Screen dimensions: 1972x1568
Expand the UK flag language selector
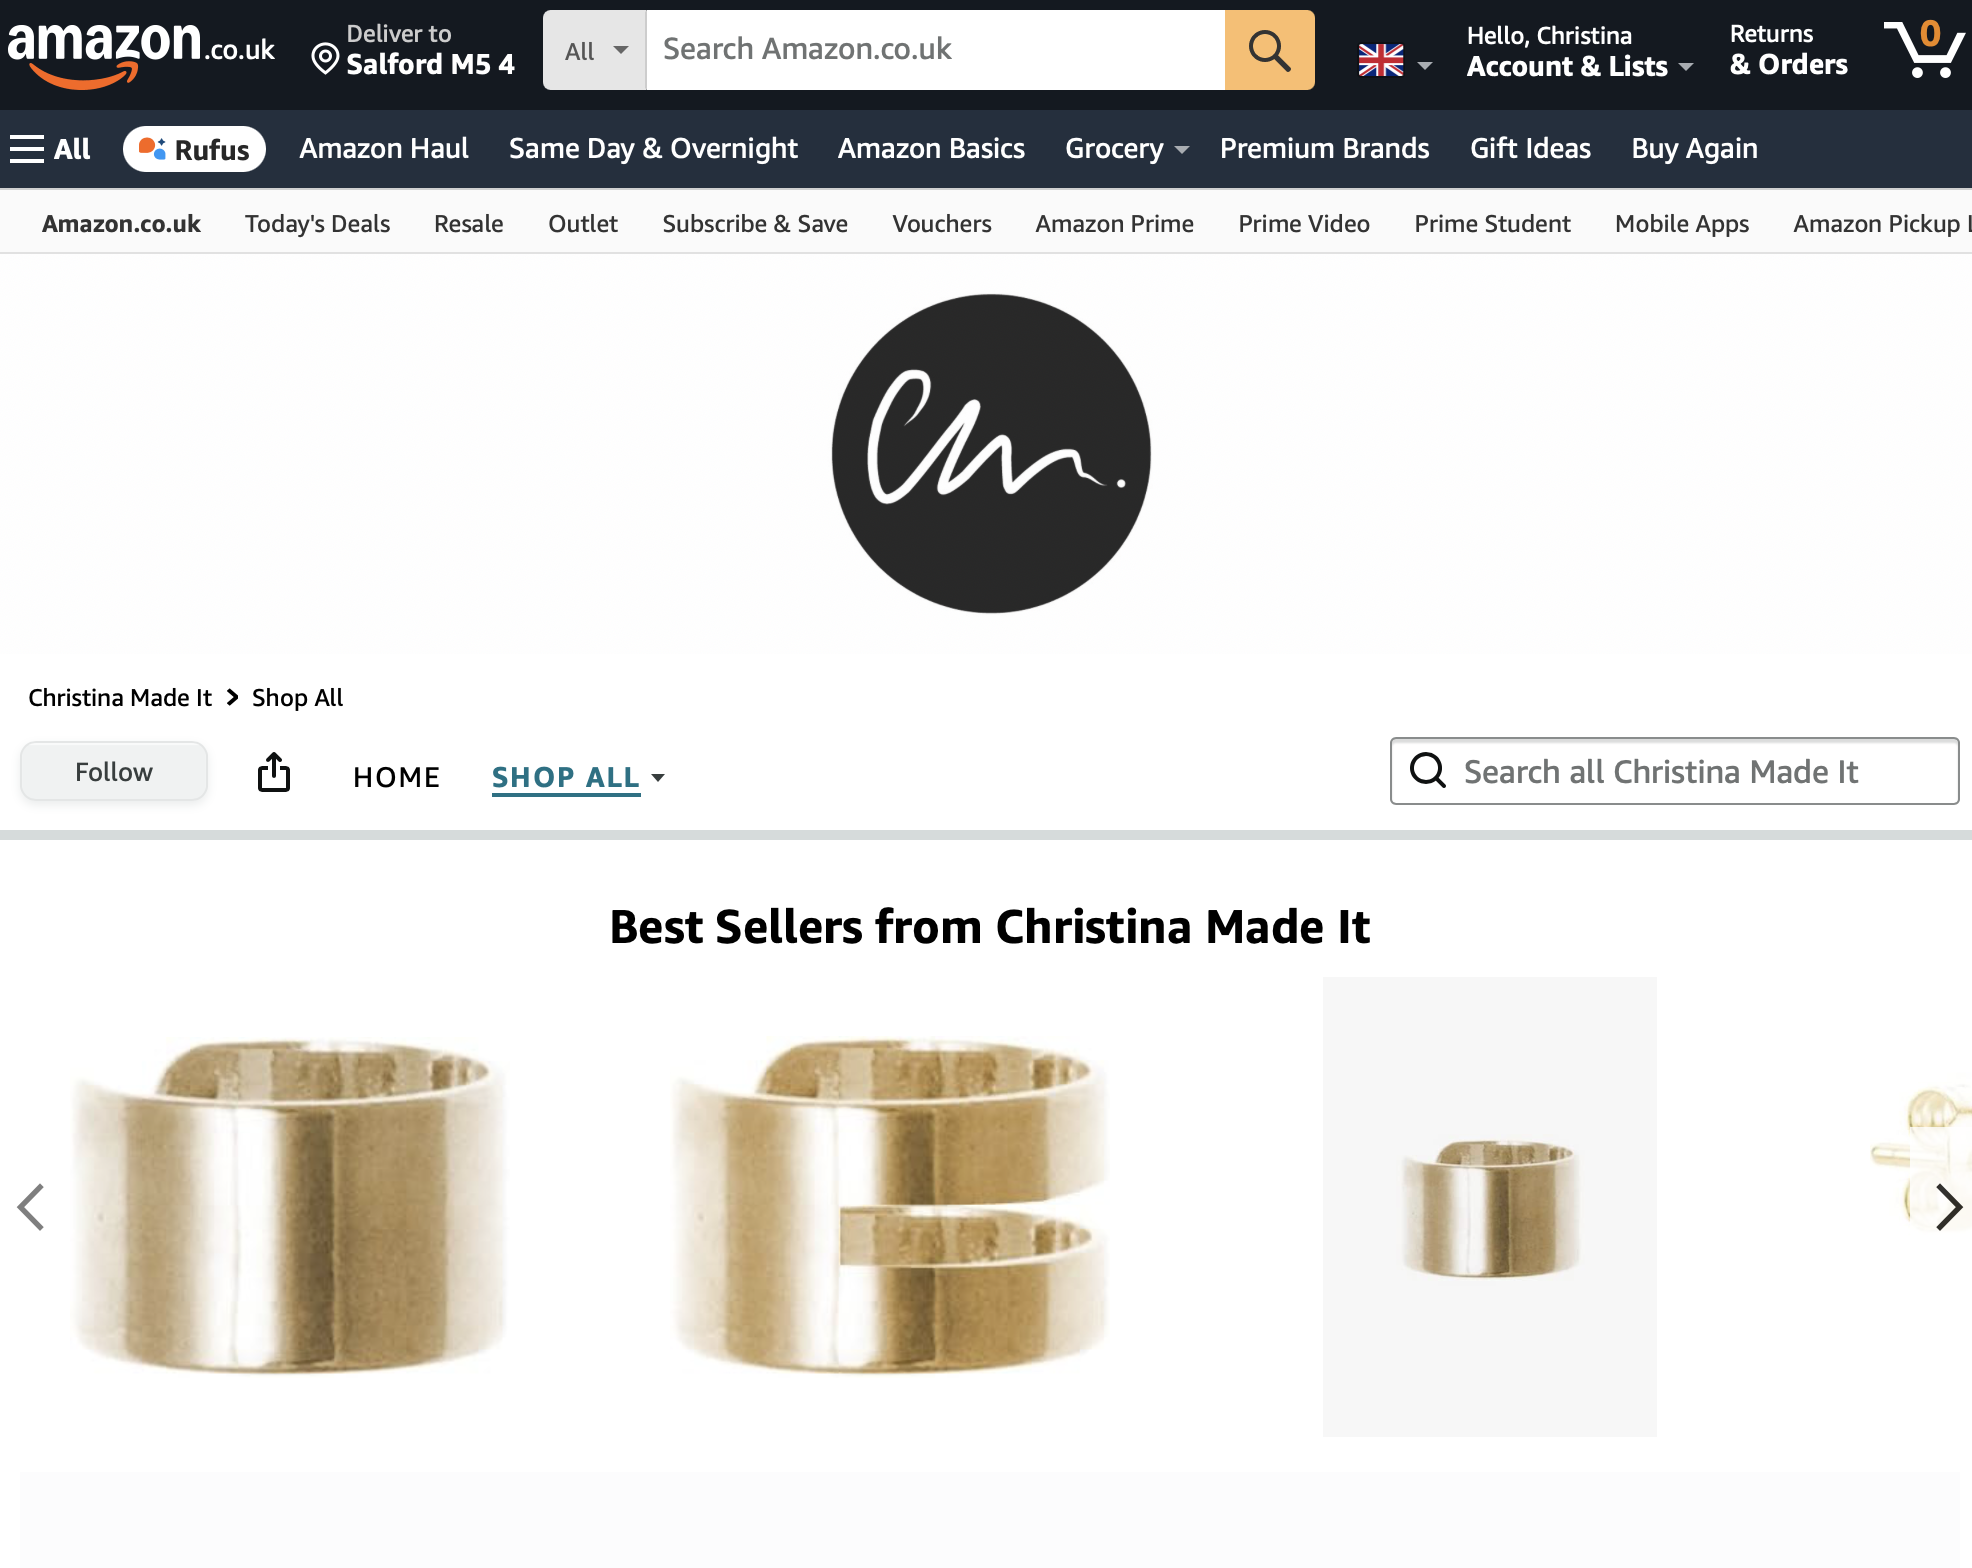click(x=1396, y=61)
